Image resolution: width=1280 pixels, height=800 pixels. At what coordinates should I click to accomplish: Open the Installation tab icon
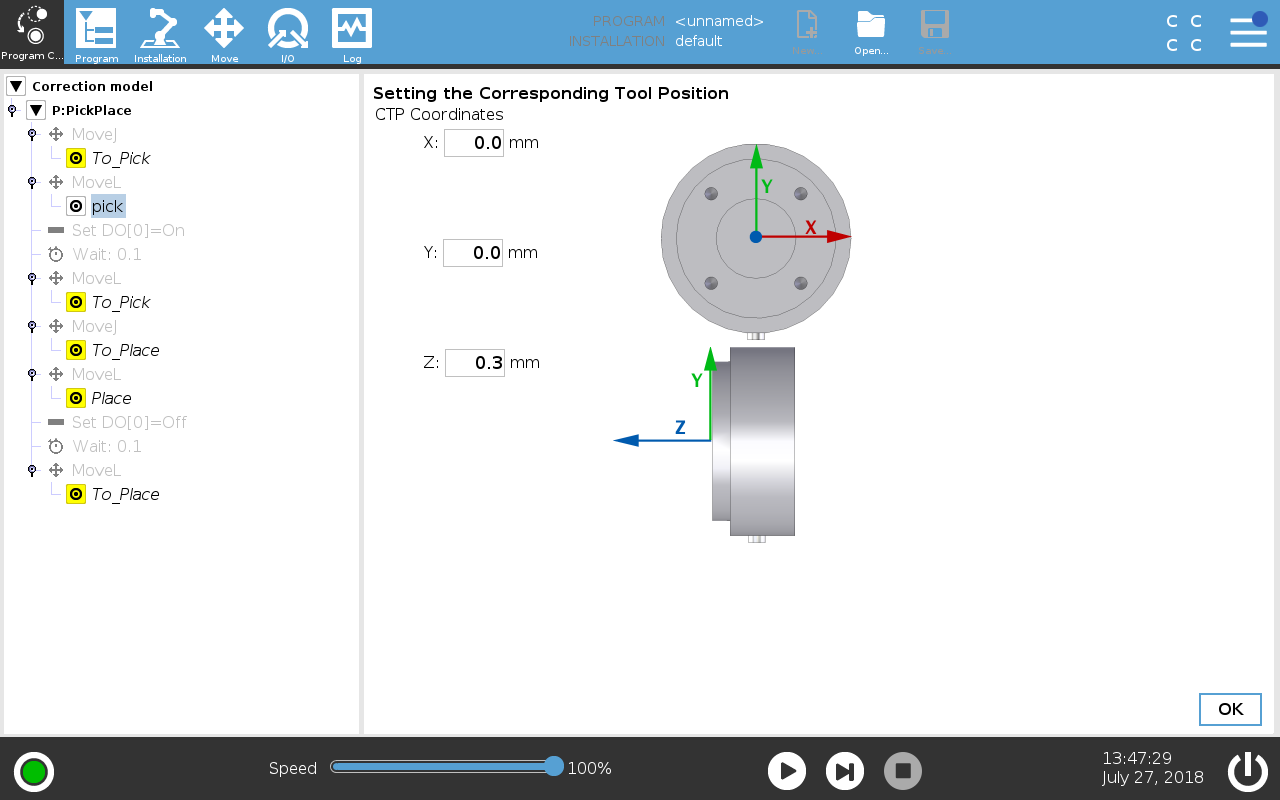[x=160, y=30]
